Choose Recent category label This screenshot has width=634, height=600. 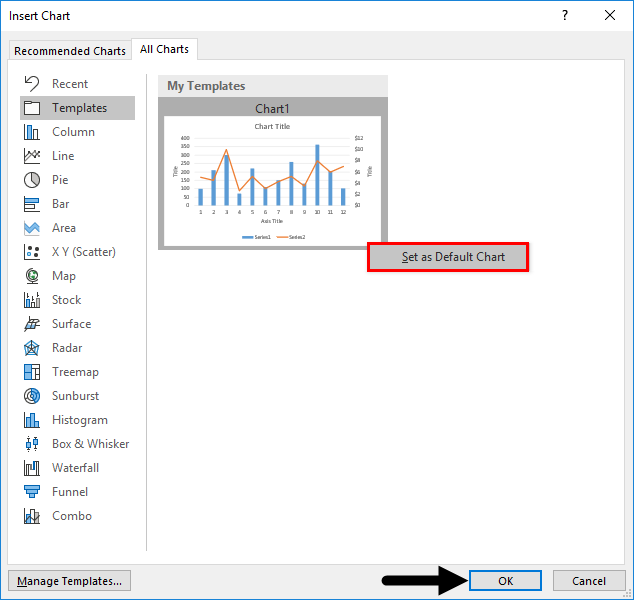(70, 84)
